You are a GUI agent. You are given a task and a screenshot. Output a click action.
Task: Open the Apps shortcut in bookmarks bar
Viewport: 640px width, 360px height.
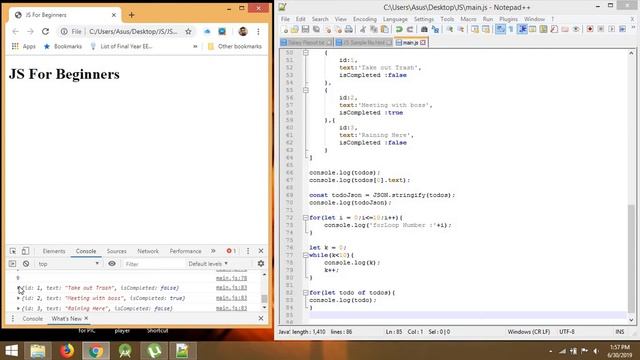click(24, 46)
